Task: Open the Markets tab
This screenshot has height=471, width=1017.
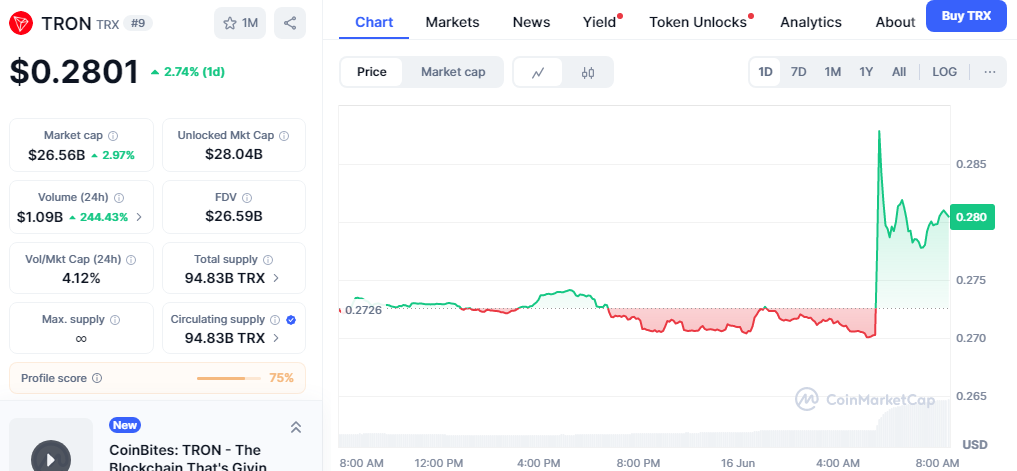Action: [452, 22]
